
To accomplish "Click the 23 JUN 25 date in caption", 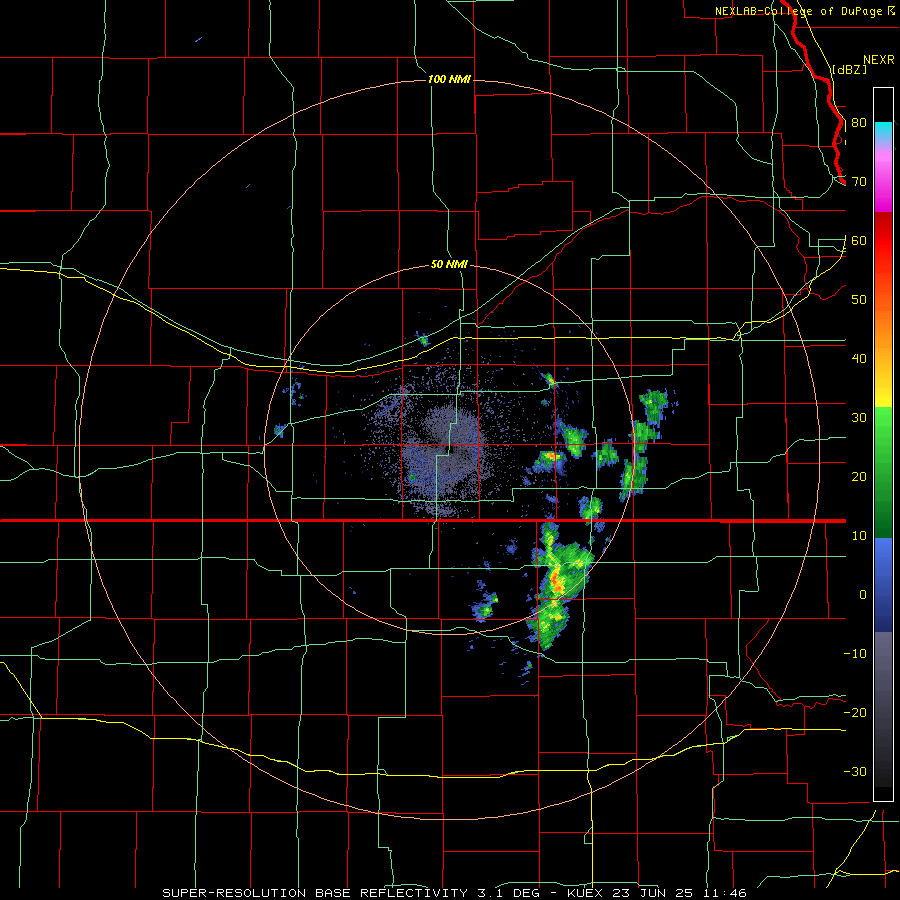I will tap(653, 893).
